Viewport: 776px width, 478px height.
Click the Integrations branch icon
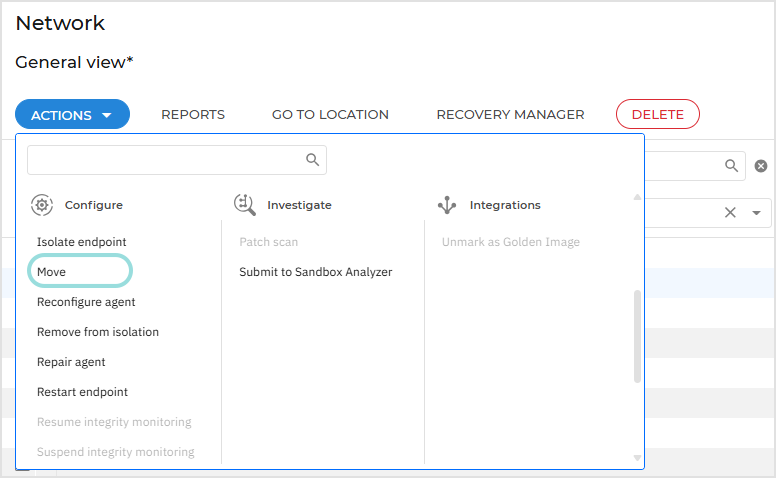coord(447,205)
